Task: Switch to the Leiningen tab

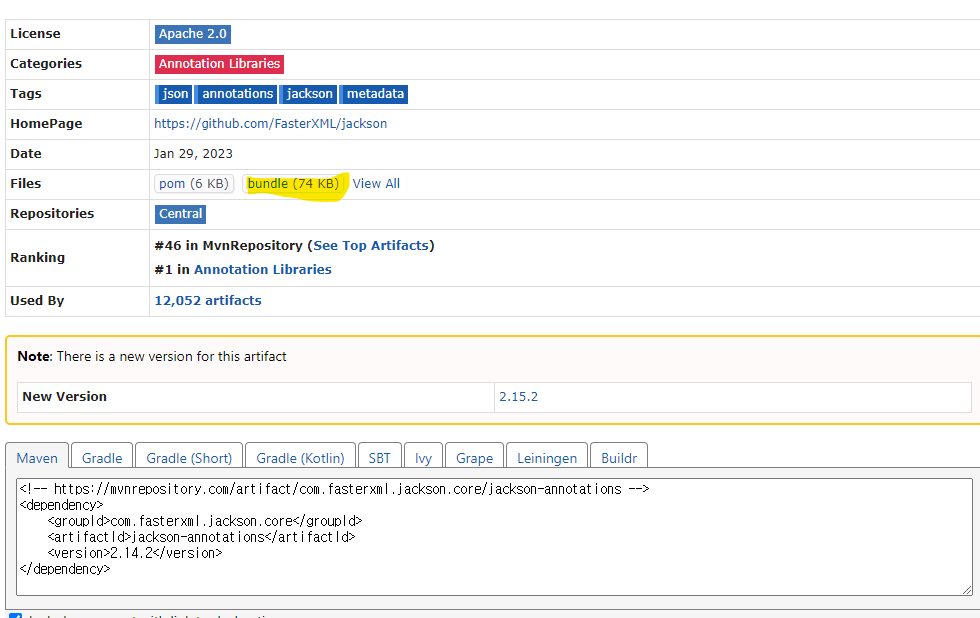Action: click(x=547, y=458)
